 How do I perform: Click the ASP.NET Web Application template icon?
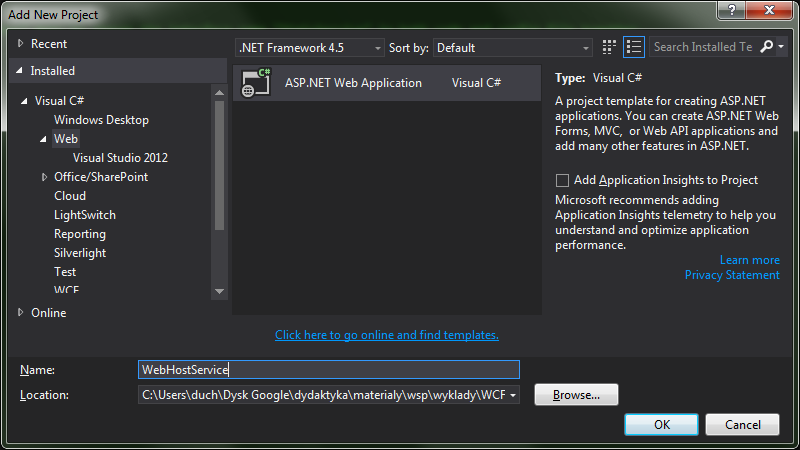256,83
